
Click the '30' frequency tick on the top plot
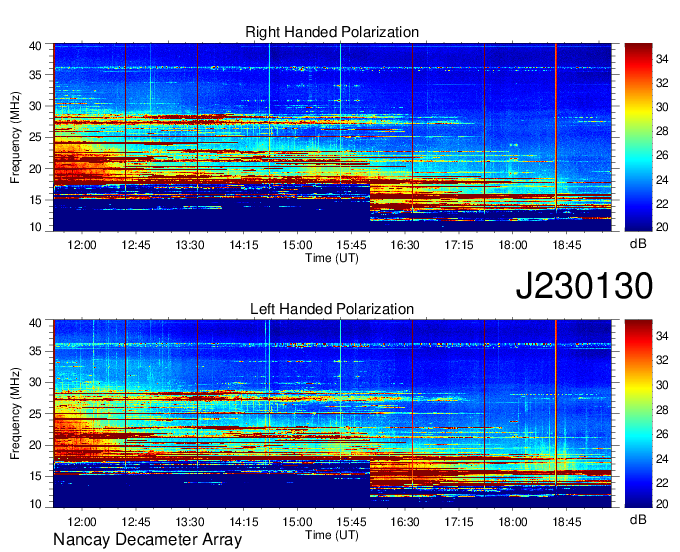(x=35, y=106)
